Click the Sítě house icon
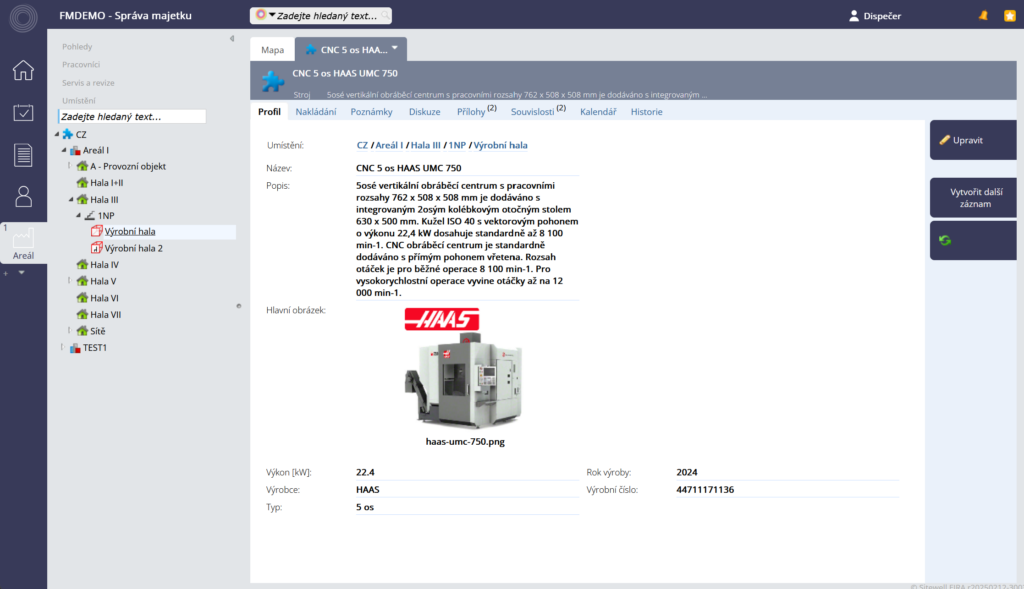This screenshot has height=589, width=1024. [82, 330]
